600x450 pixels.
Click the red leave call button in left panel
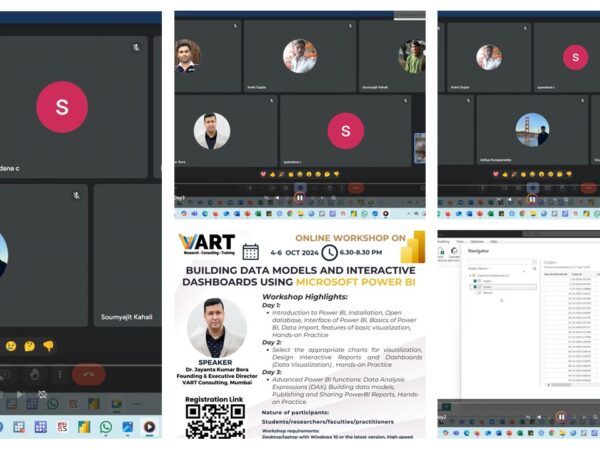[x=88, y=374]
